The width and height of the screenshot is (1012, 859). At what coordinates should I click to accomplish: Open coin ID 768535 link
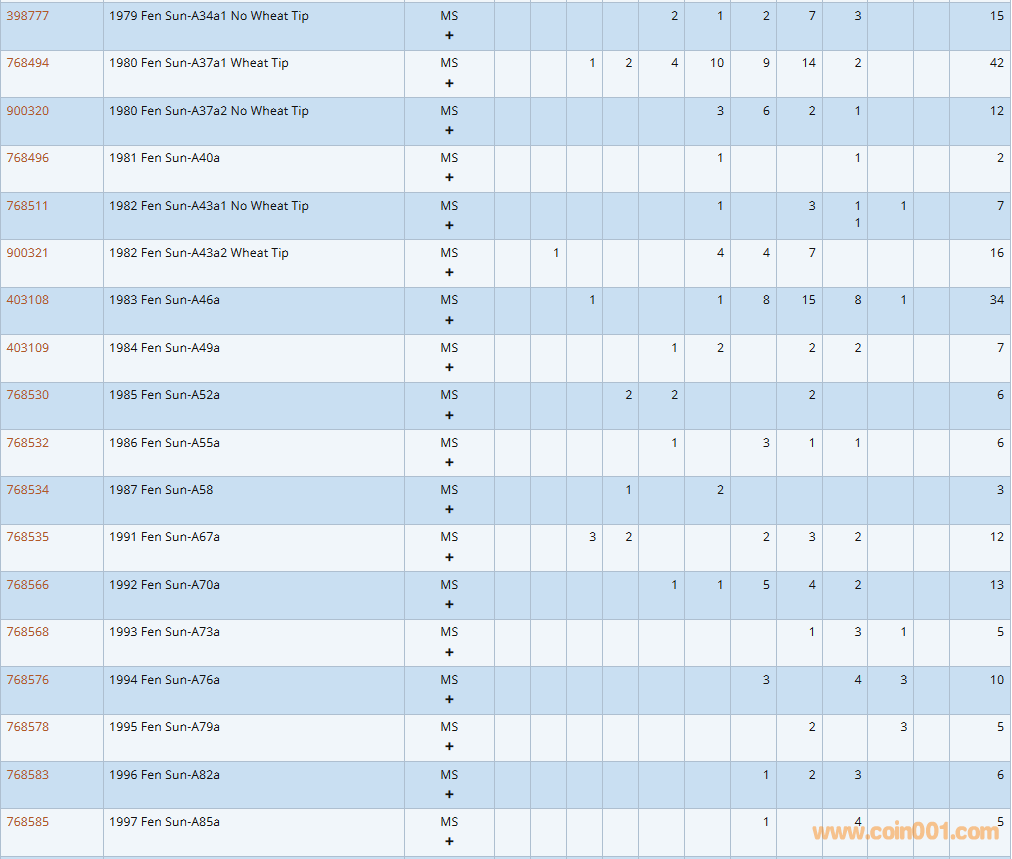point(28,537)
